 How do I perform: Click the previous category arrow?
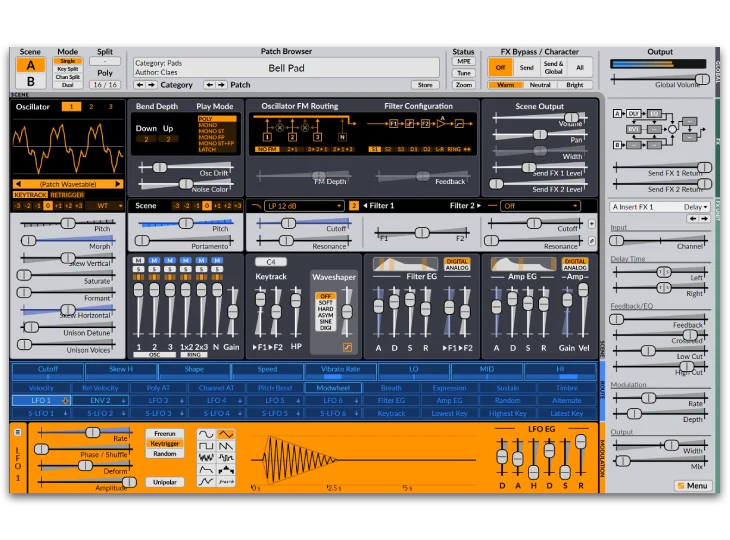139,85
